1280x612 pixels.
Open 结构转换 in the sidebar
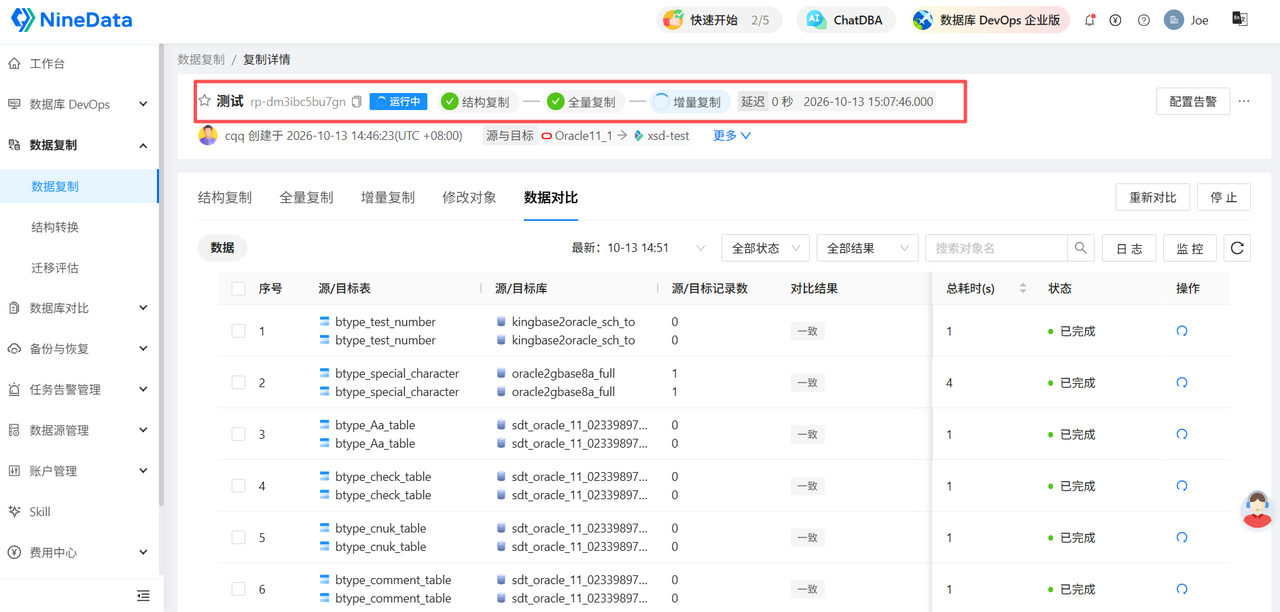click(x=79, y=227)
